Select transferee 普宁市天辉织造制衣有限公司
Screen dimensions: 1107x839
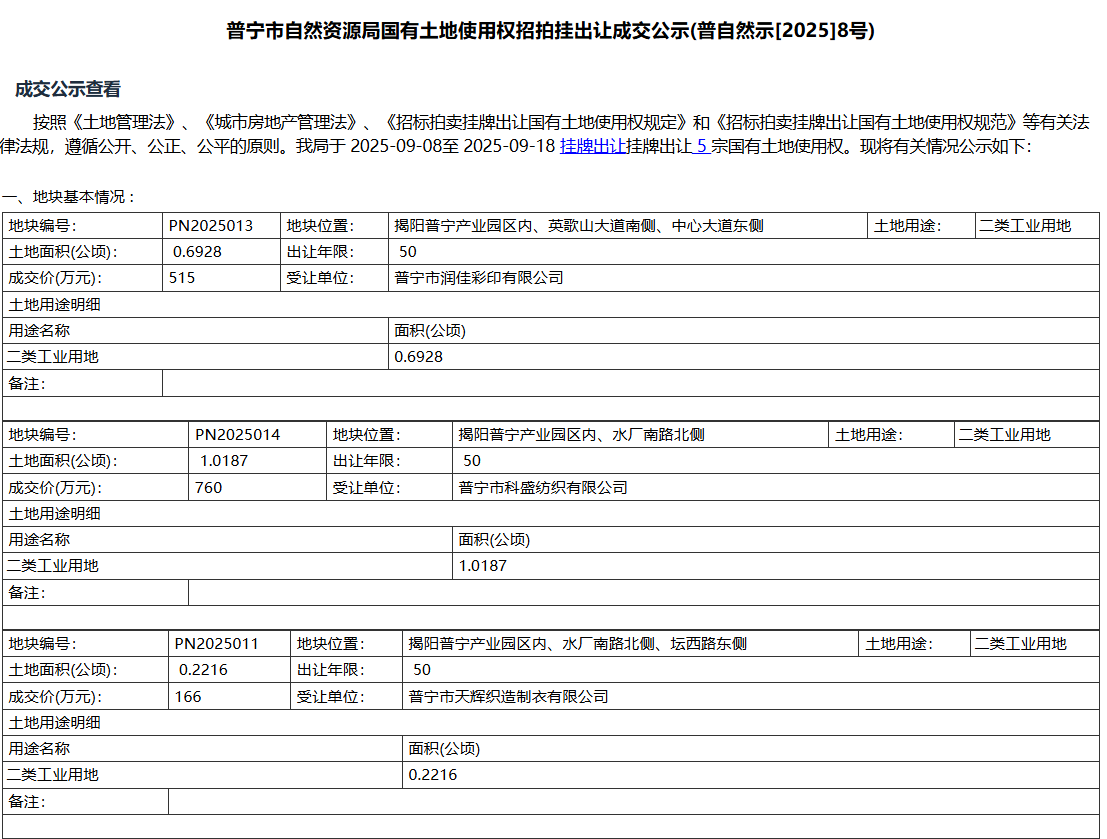click(x=508, y=697)
